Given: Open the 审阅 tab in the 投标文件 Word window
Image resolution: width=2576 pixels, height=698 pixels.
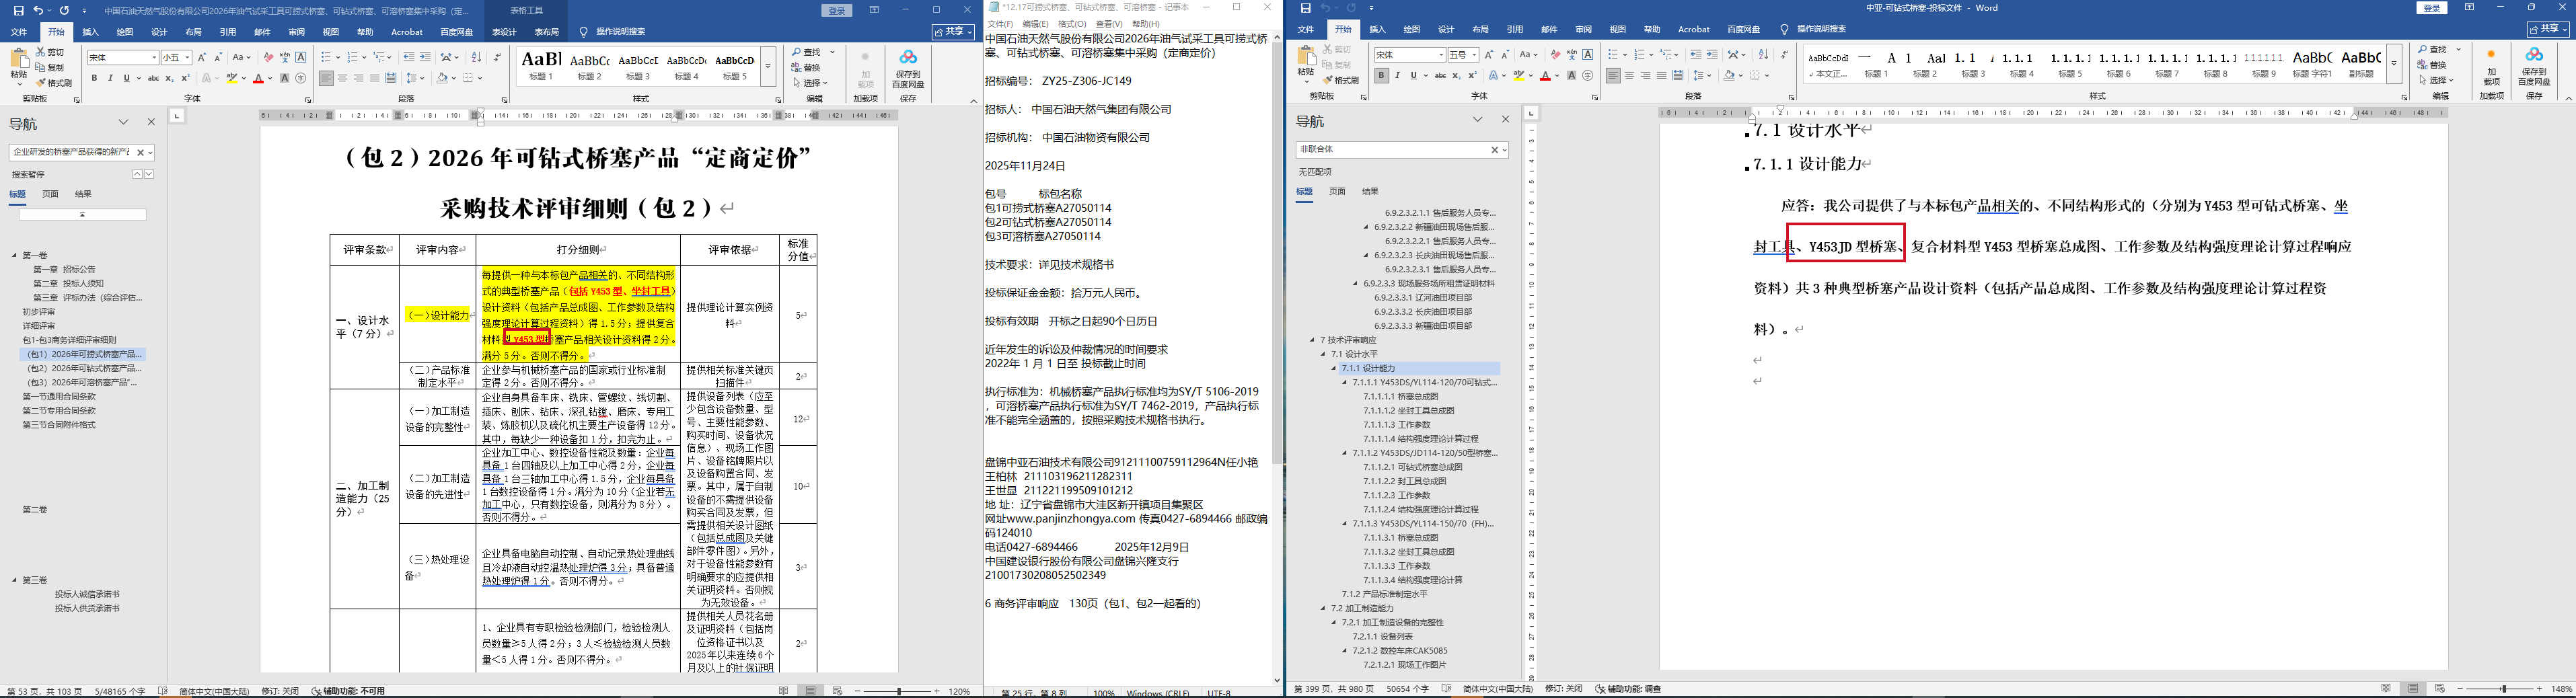Looking at the screenshot, I should pos(1583,30).
